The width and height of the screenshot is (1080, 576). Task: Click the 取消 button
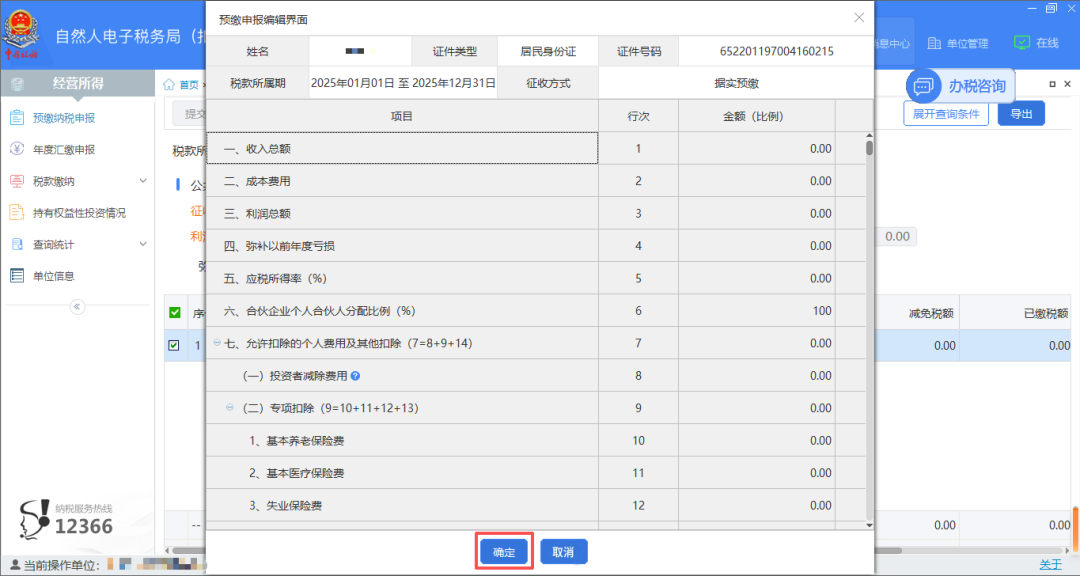564,552
